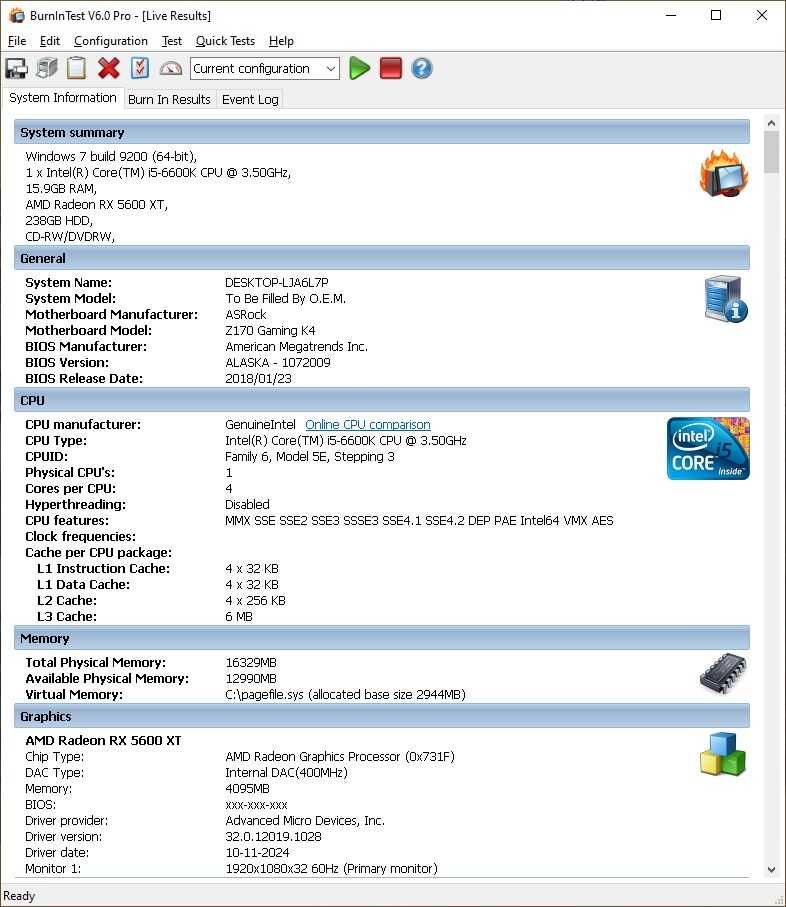Click the American Megatrends Inc. value

[296, 346]
